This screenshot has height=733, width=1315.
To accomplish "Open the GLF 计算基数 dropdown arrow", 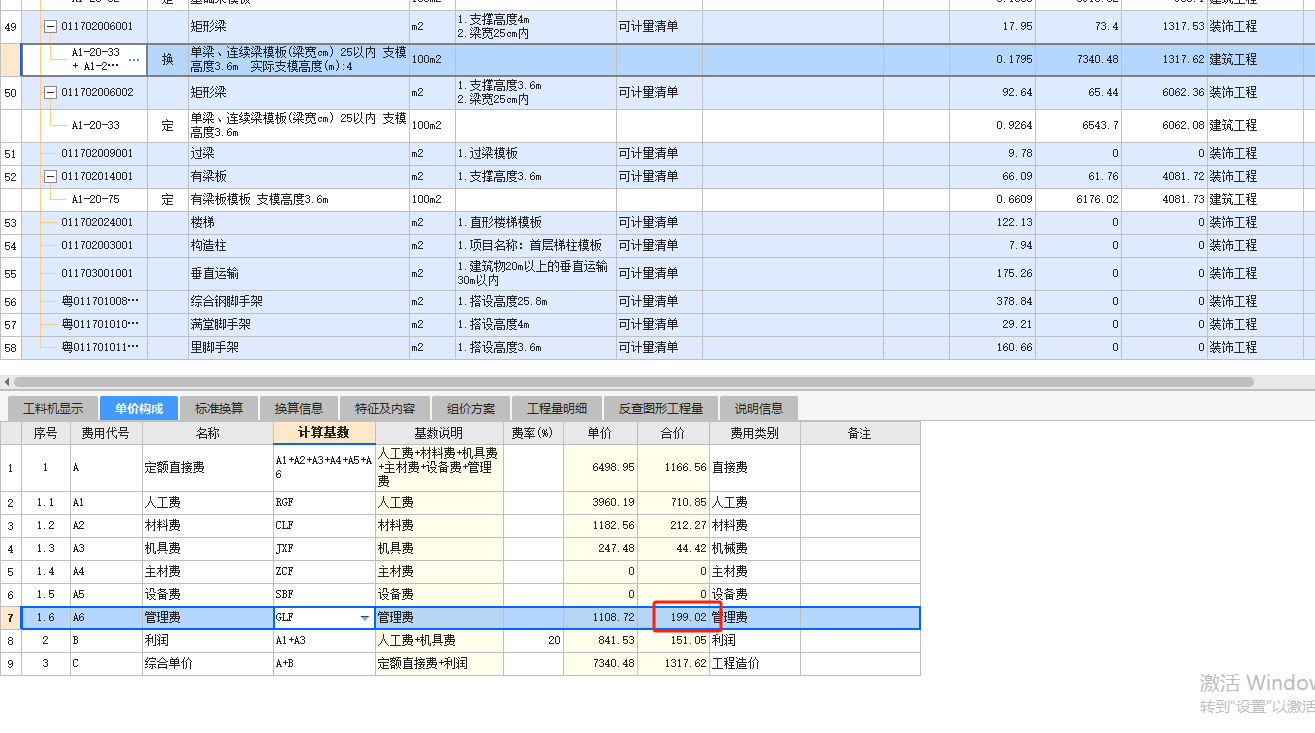I will [364, 618].
